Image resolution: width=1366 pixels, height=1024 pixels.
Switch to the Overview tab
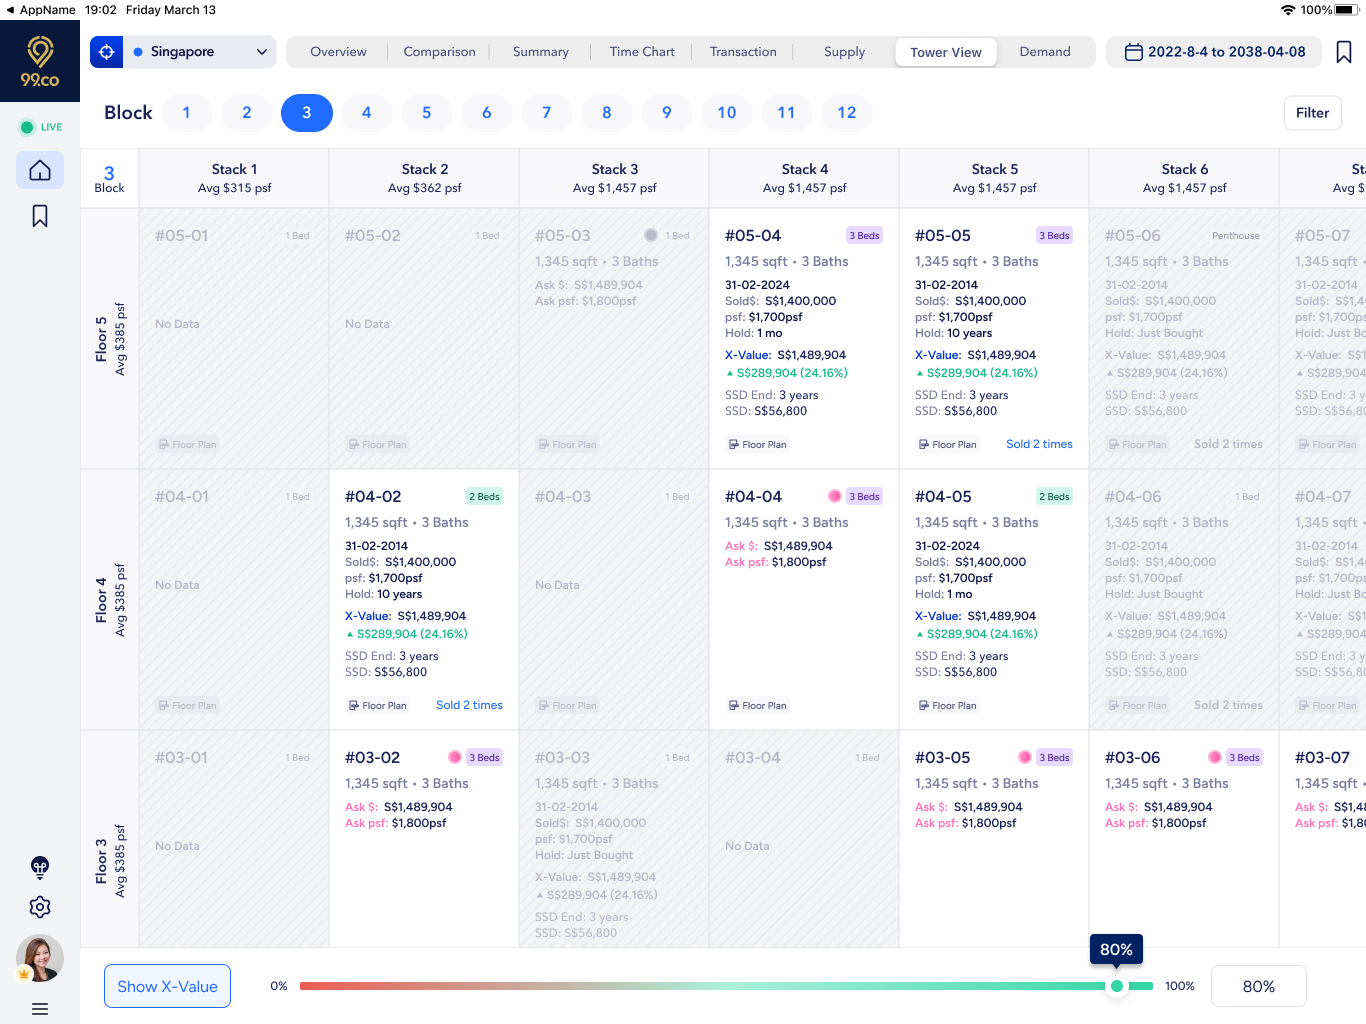[338, 52]
